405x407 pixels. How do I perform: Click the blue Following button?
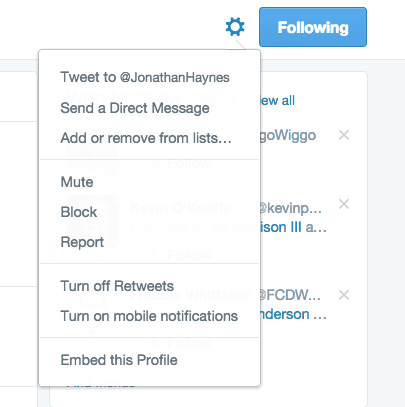tap(313, 27)
